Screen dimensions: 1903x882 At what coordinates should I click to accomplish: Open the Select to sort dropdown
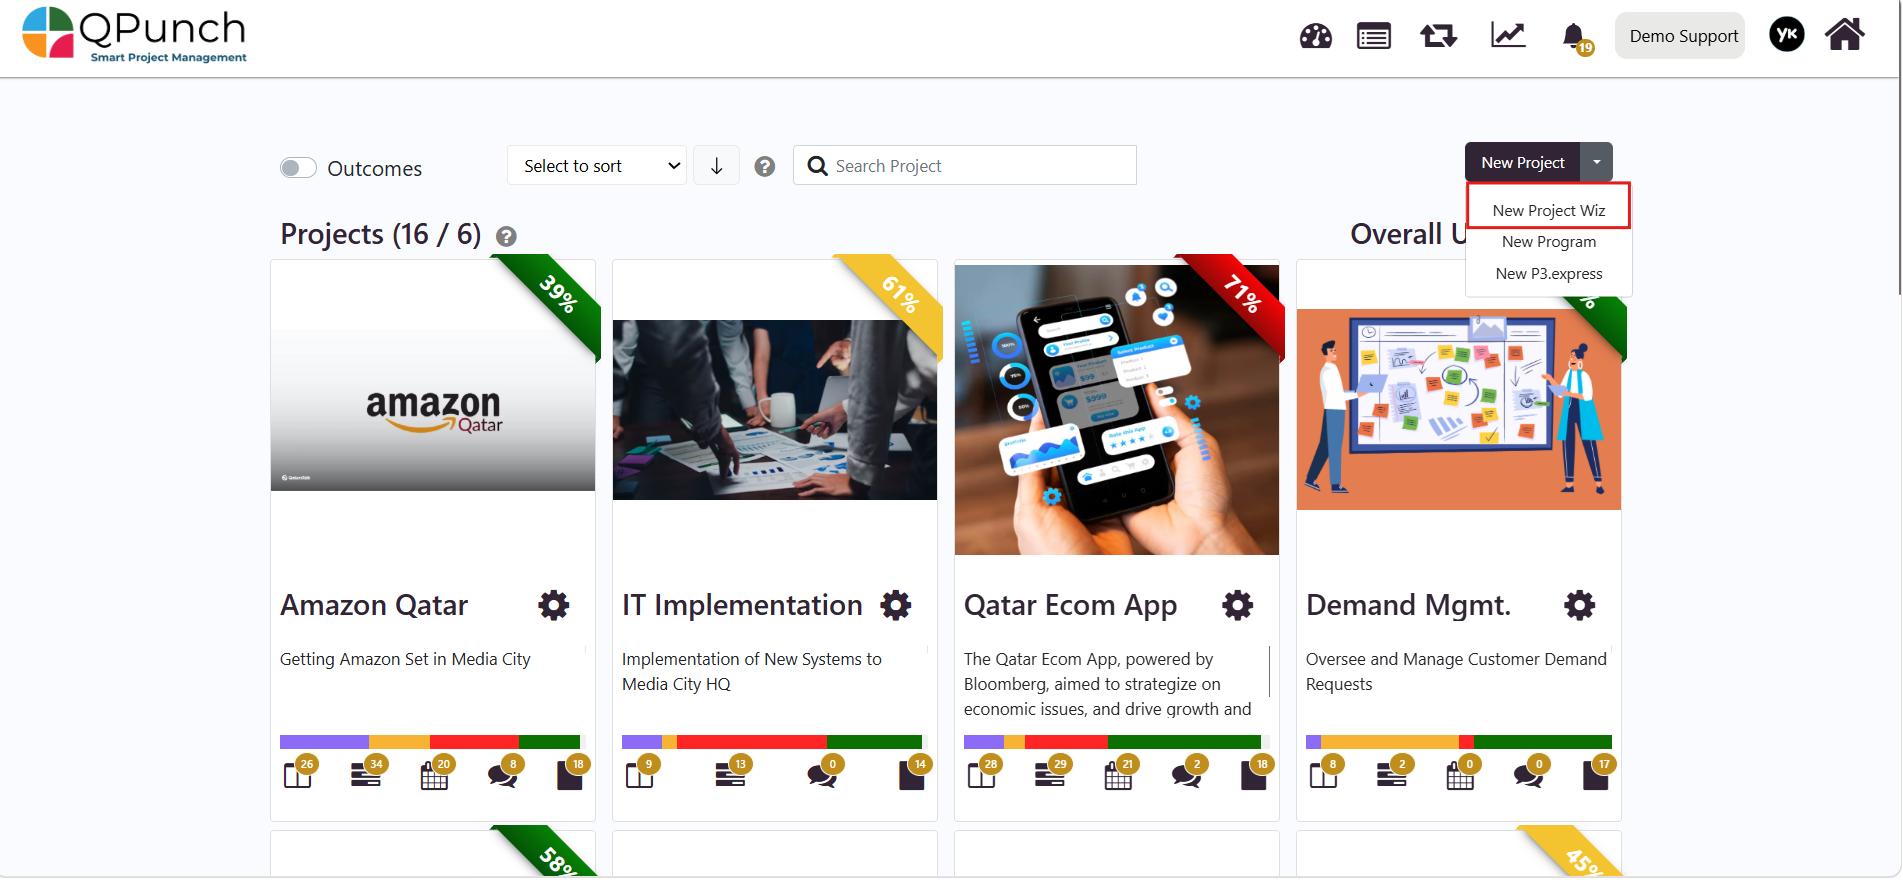(597, 166)
